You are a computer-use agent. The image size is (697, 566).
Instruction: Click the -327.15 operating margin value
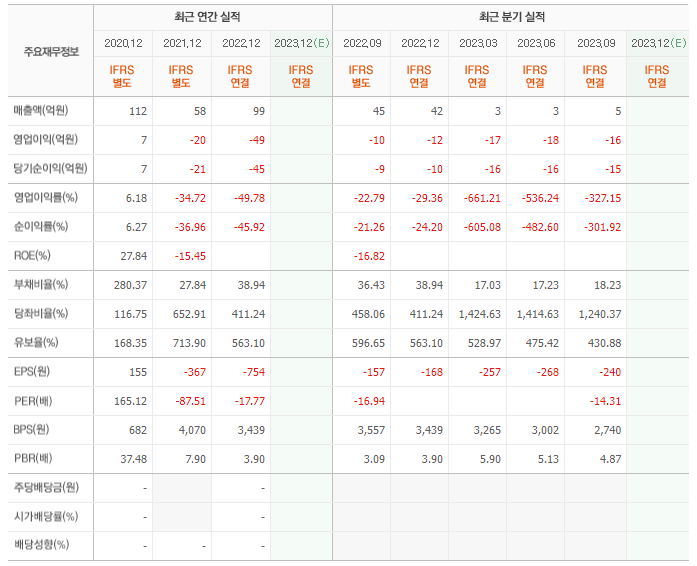click(603, 198)
